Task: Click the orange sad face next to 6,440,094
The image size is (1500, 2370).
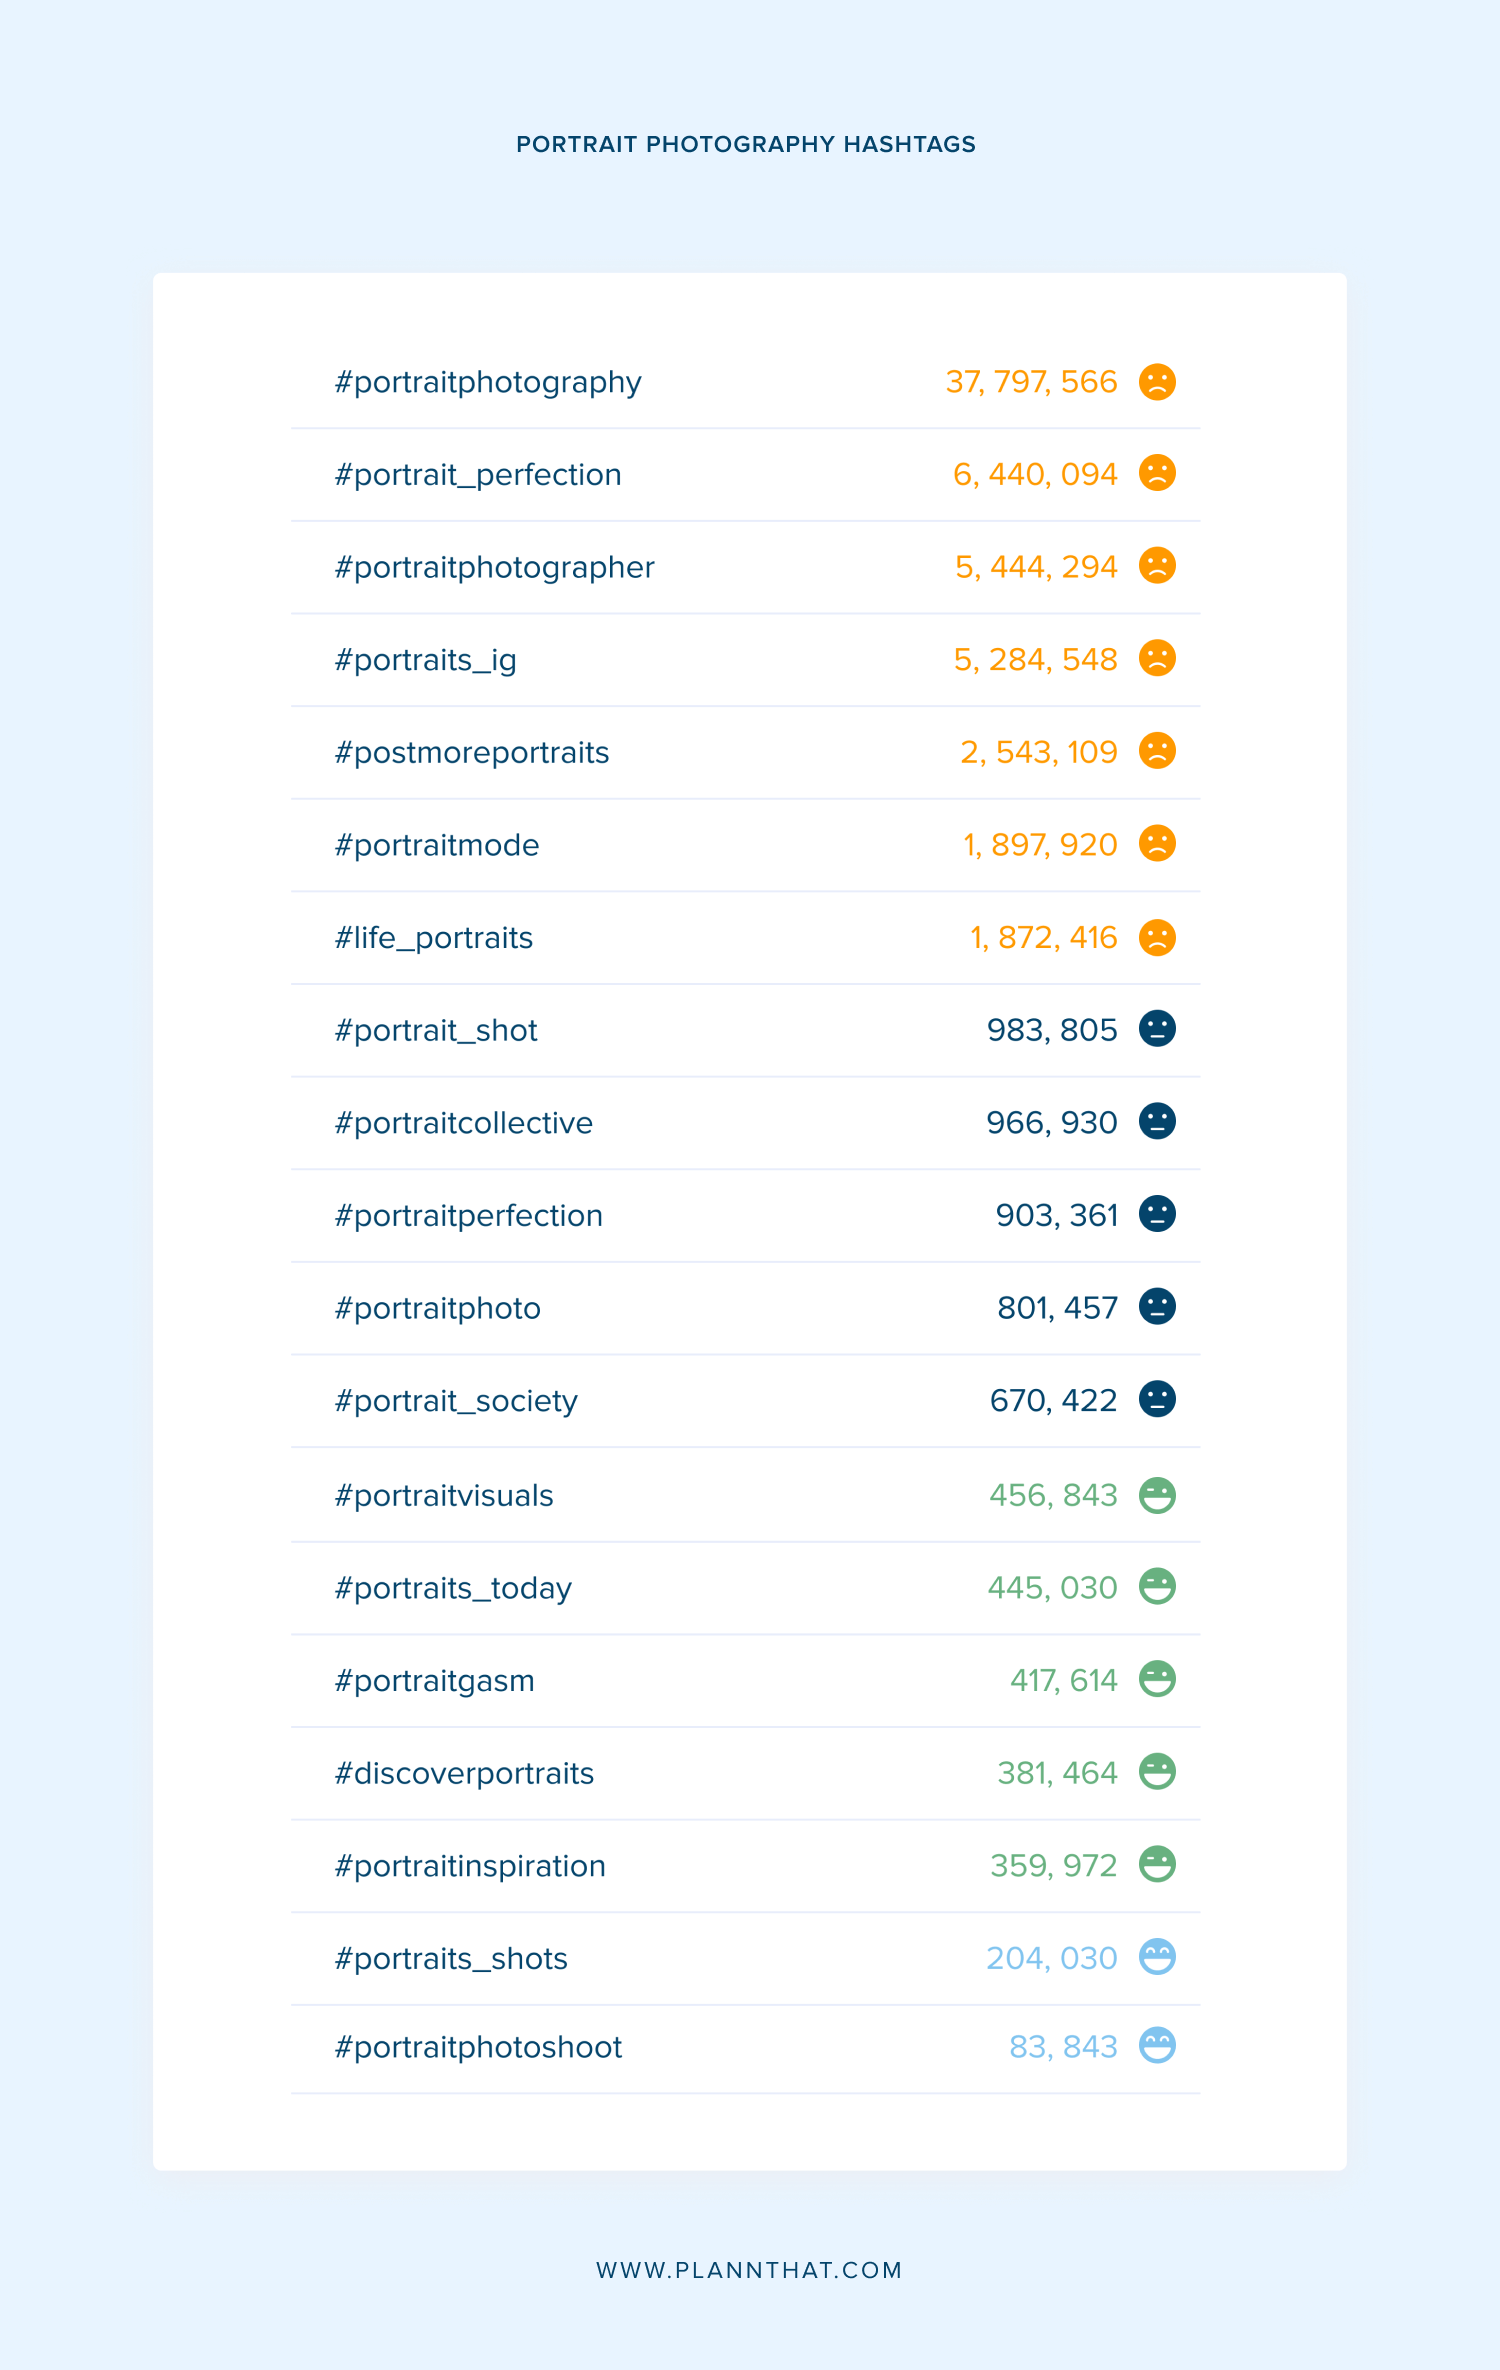Action: click(1157, 473)
